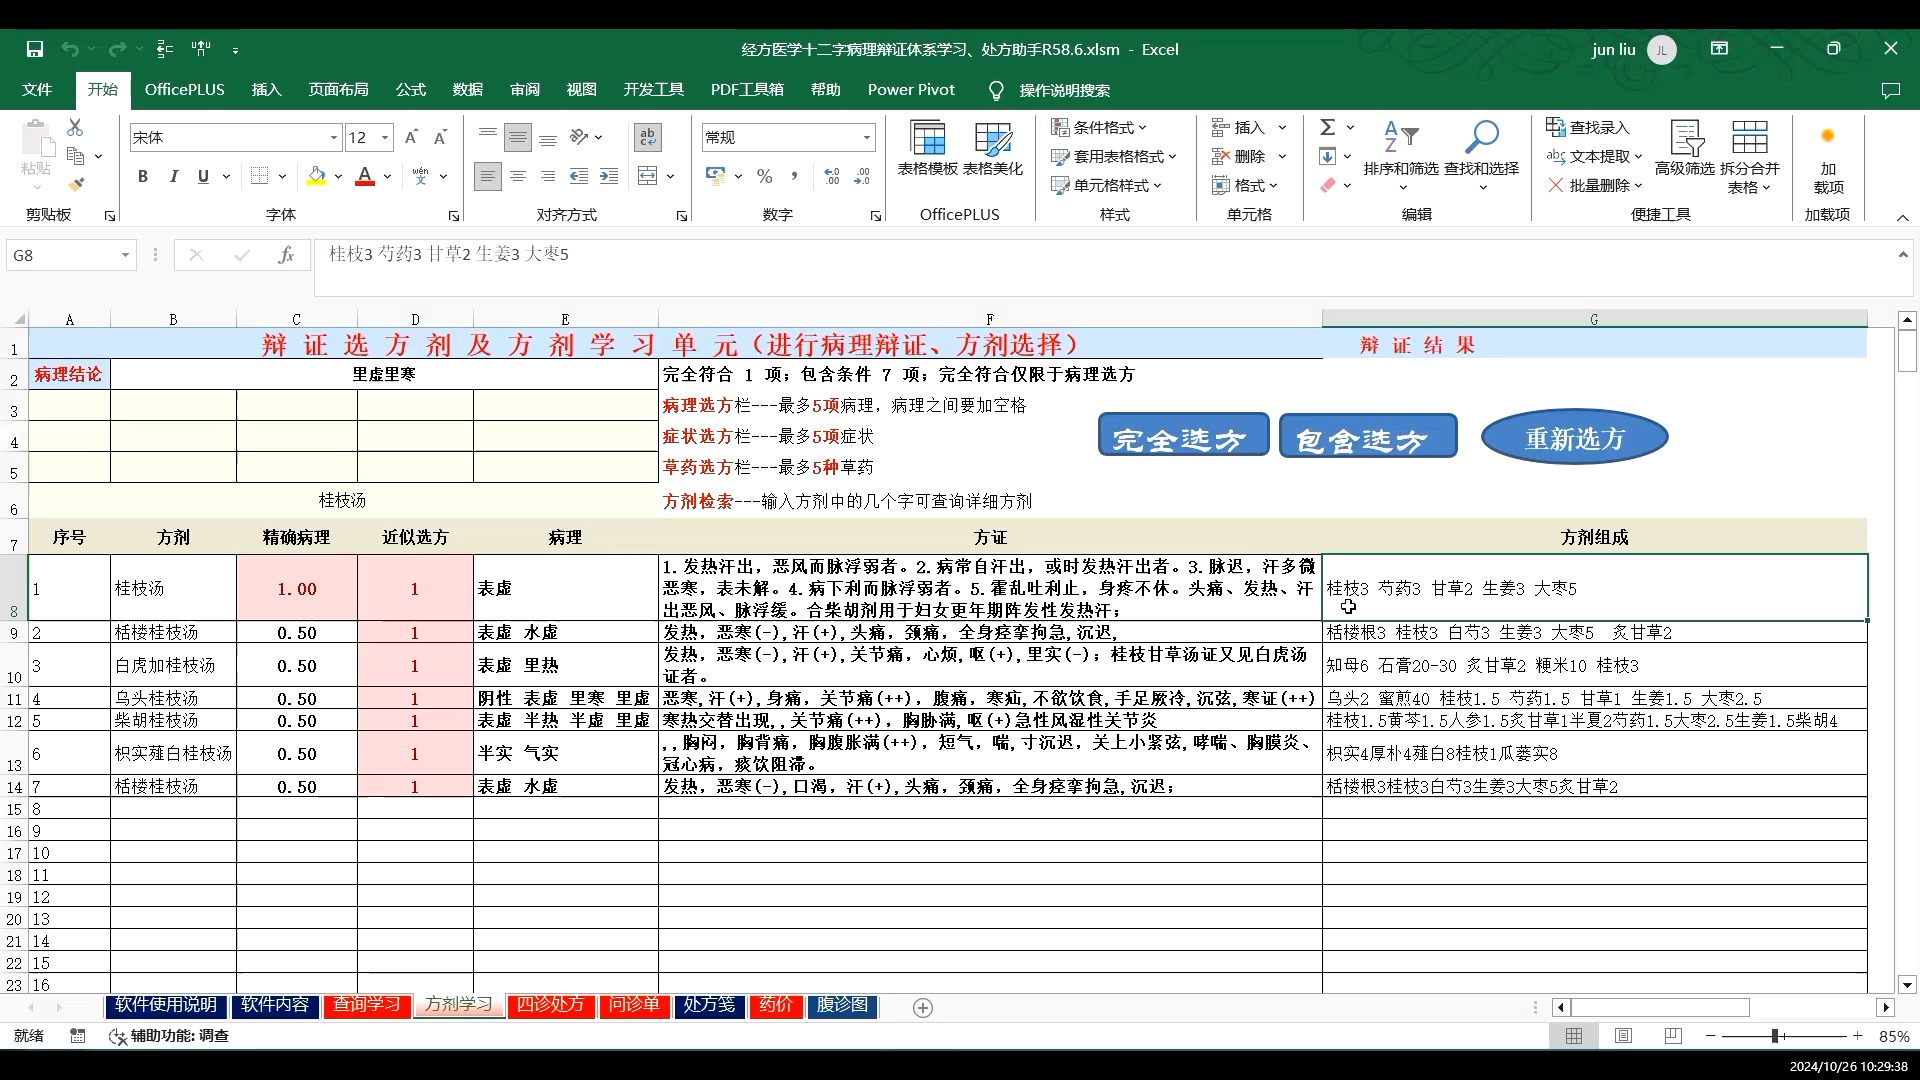
Task: Toggle bold formatting
Action: click(143, 176)
